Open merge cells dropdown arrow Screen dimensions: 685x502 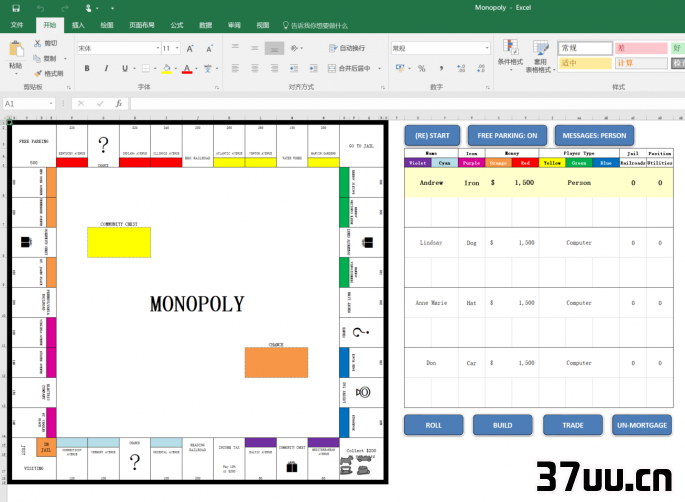coord(379,68)
